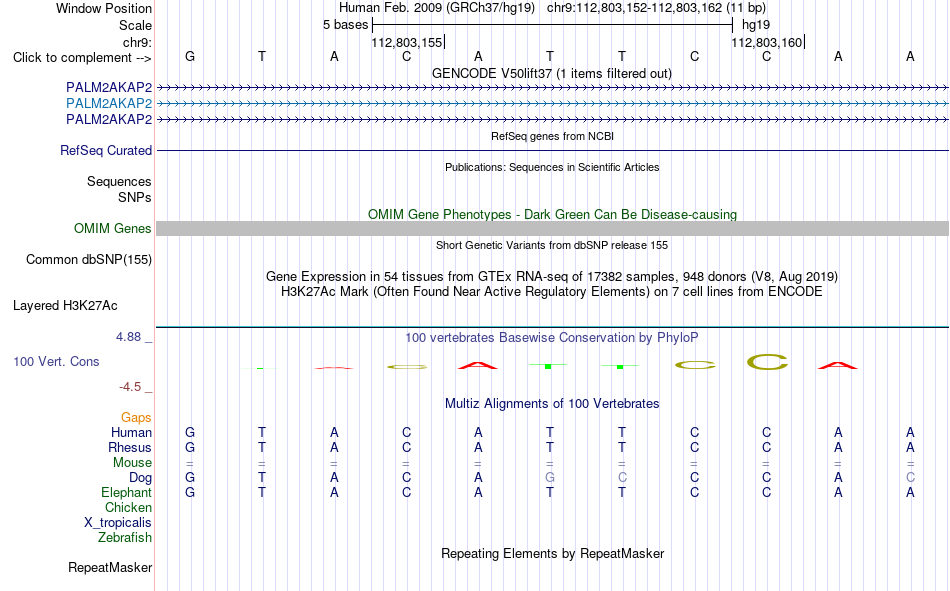Select the Chicken species label
Image resolution: width=950 pixels, height=591 pixels.
pos(128,507)
